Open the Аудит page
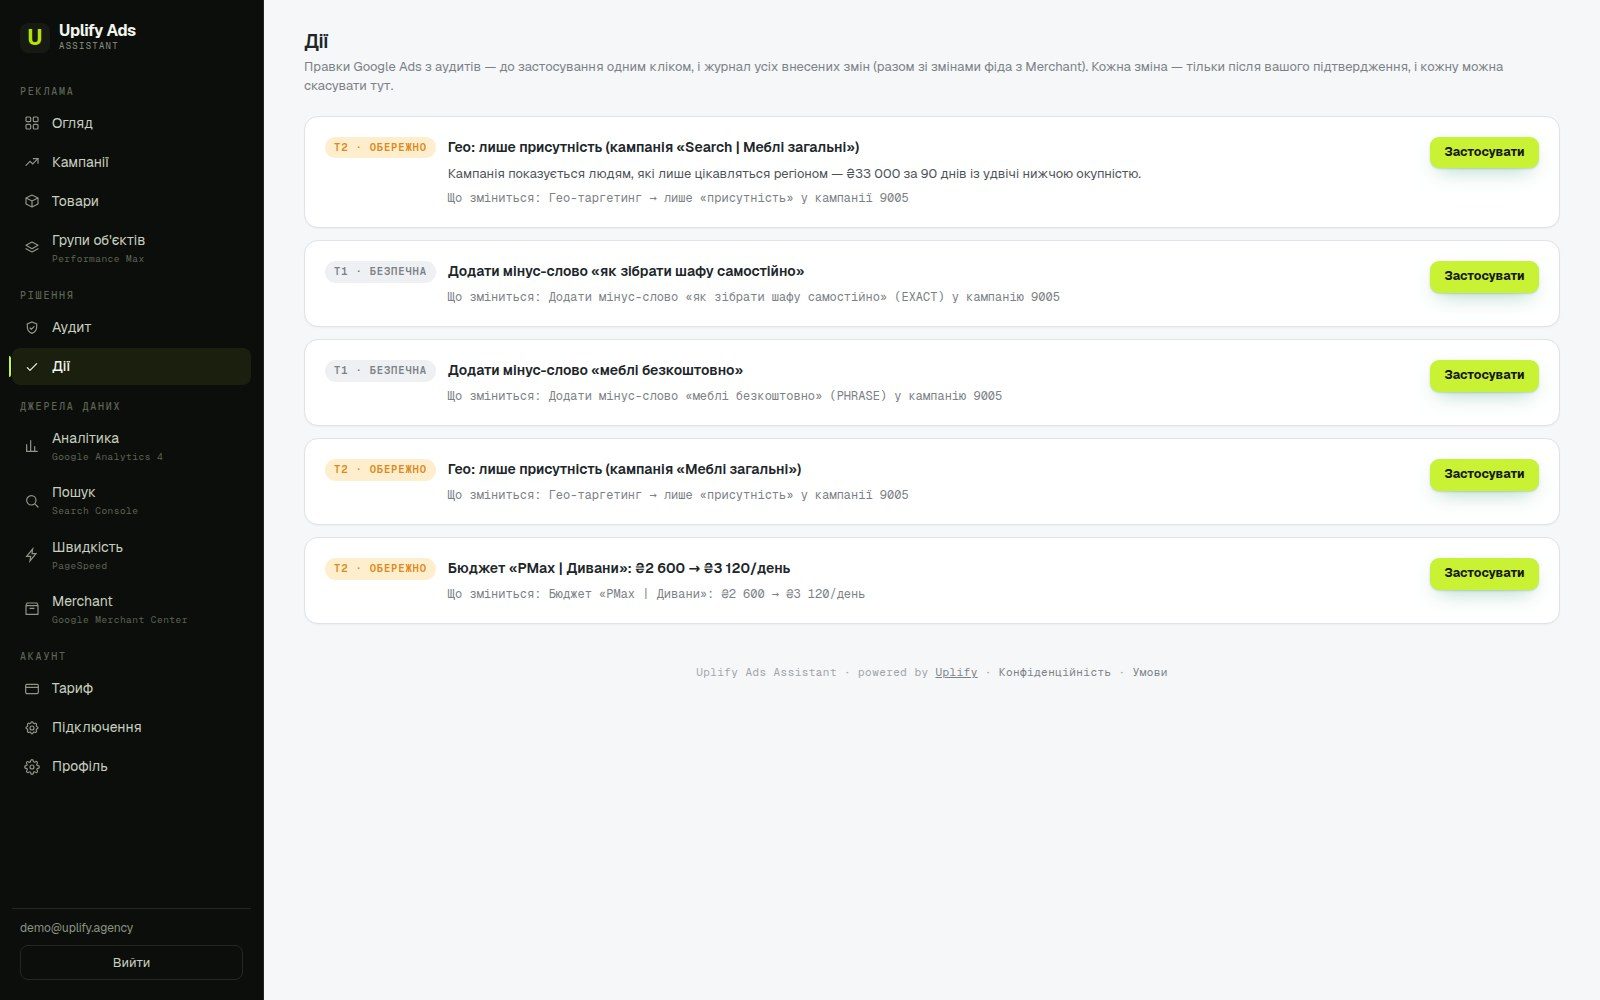The height and width of the screenshot is (1000, 1600). tap(131, 327)
